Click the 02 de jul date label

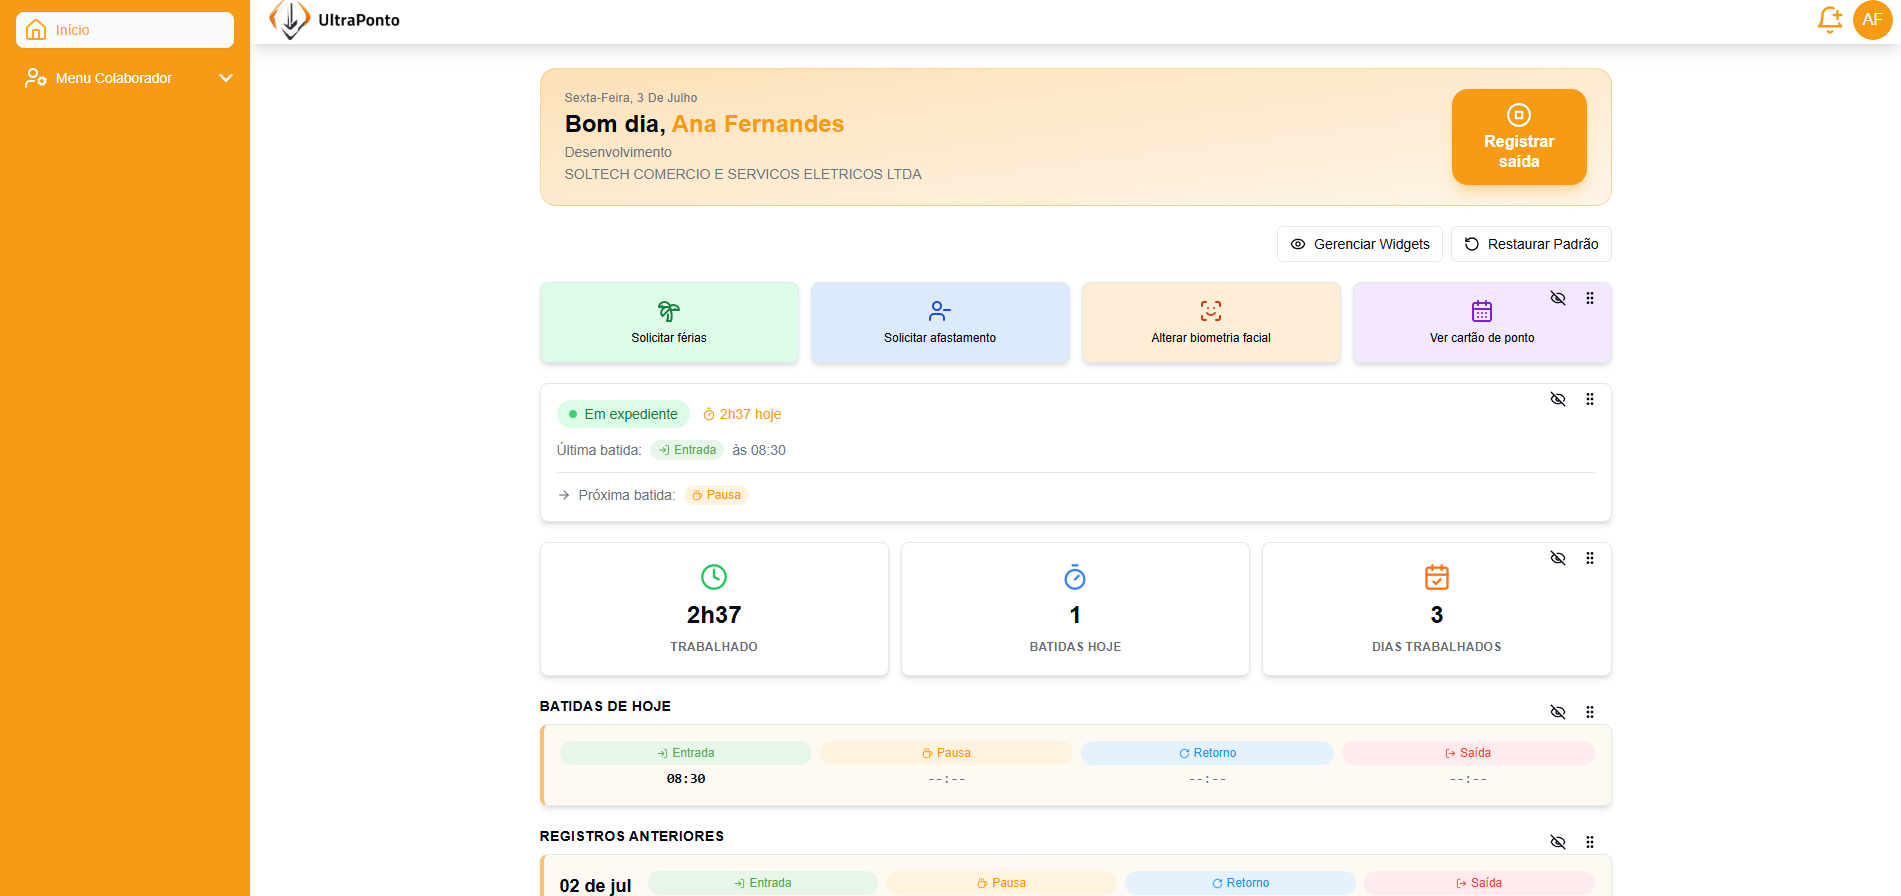596,886
